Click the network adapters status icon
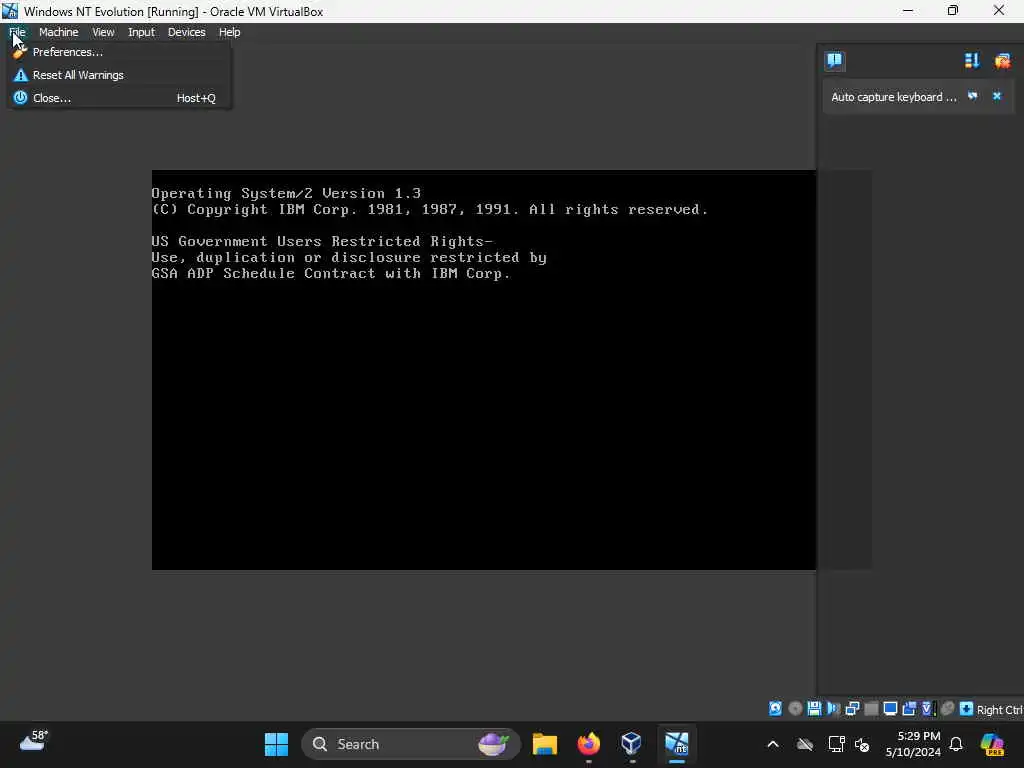The width and height of the screenshot is (1024, 768). (x=852, y=709)
